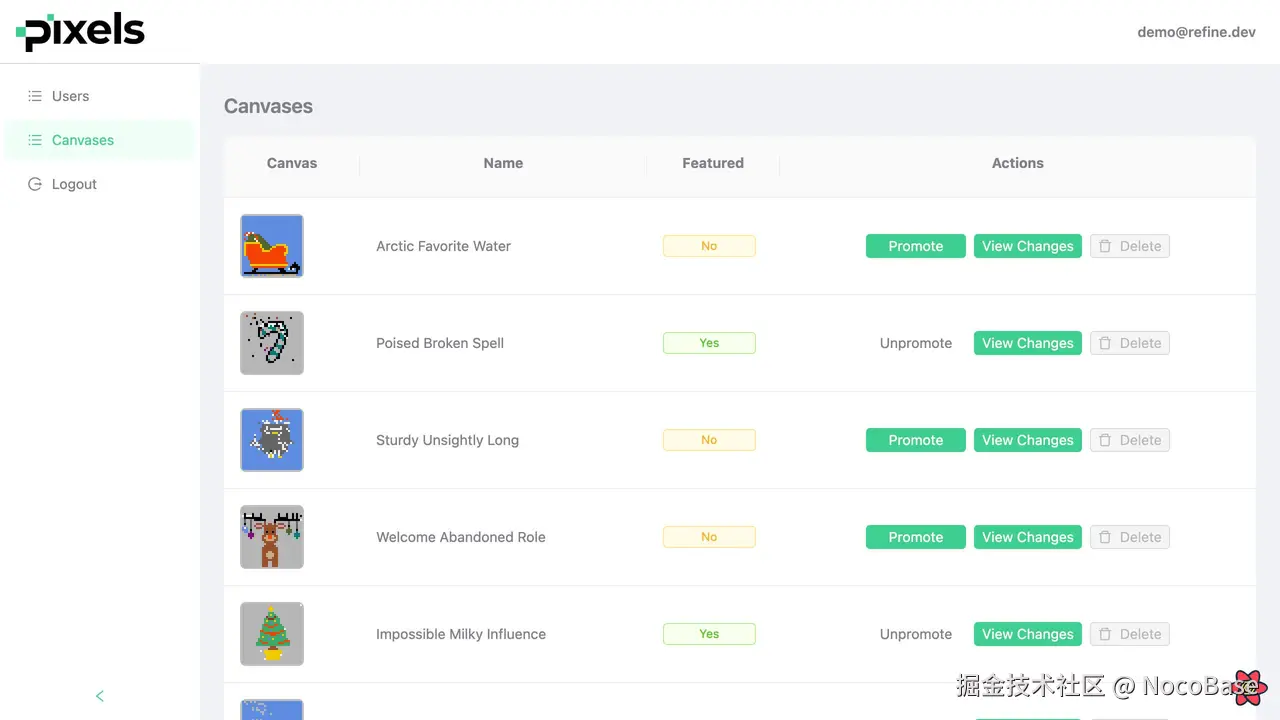View changes for Poised Broken Spell
The height and width of the screenshot is (720, 1280).
(x=1028, y=343)
